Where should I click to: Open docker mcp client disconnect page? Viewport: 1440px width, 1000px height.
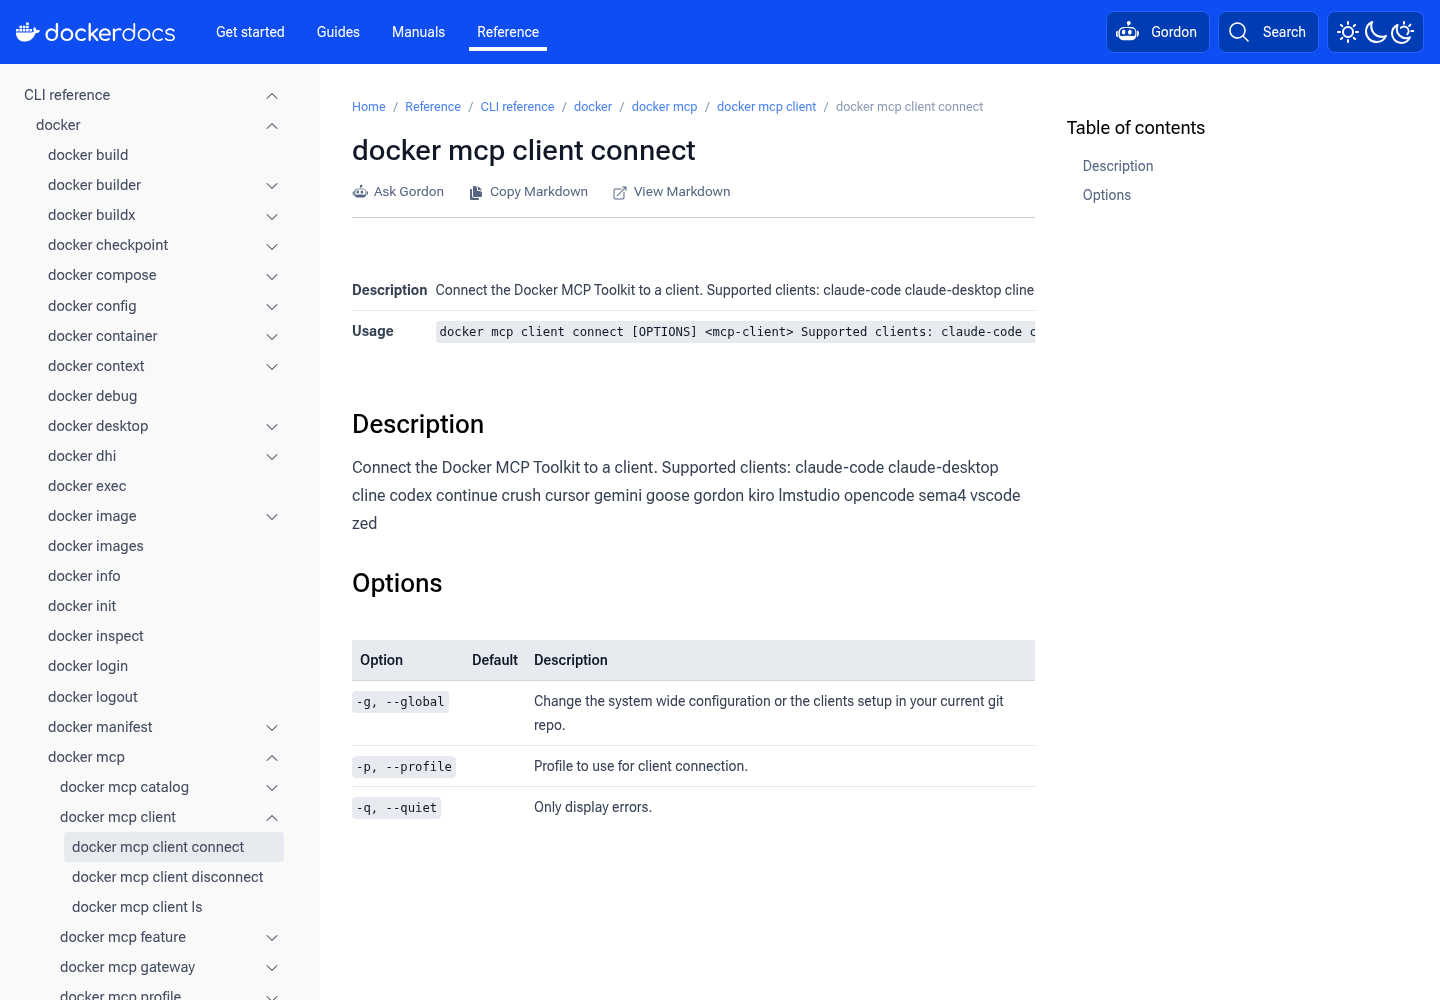pyautogui.click(x=168, y=877)
